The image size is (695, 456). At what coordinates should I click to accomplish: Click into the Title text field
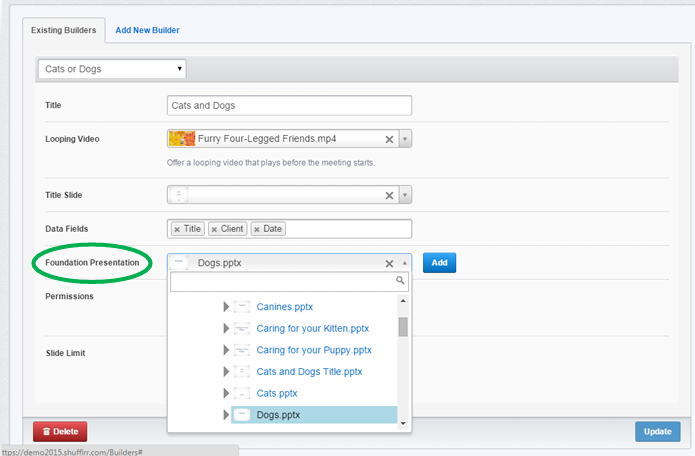289,105
